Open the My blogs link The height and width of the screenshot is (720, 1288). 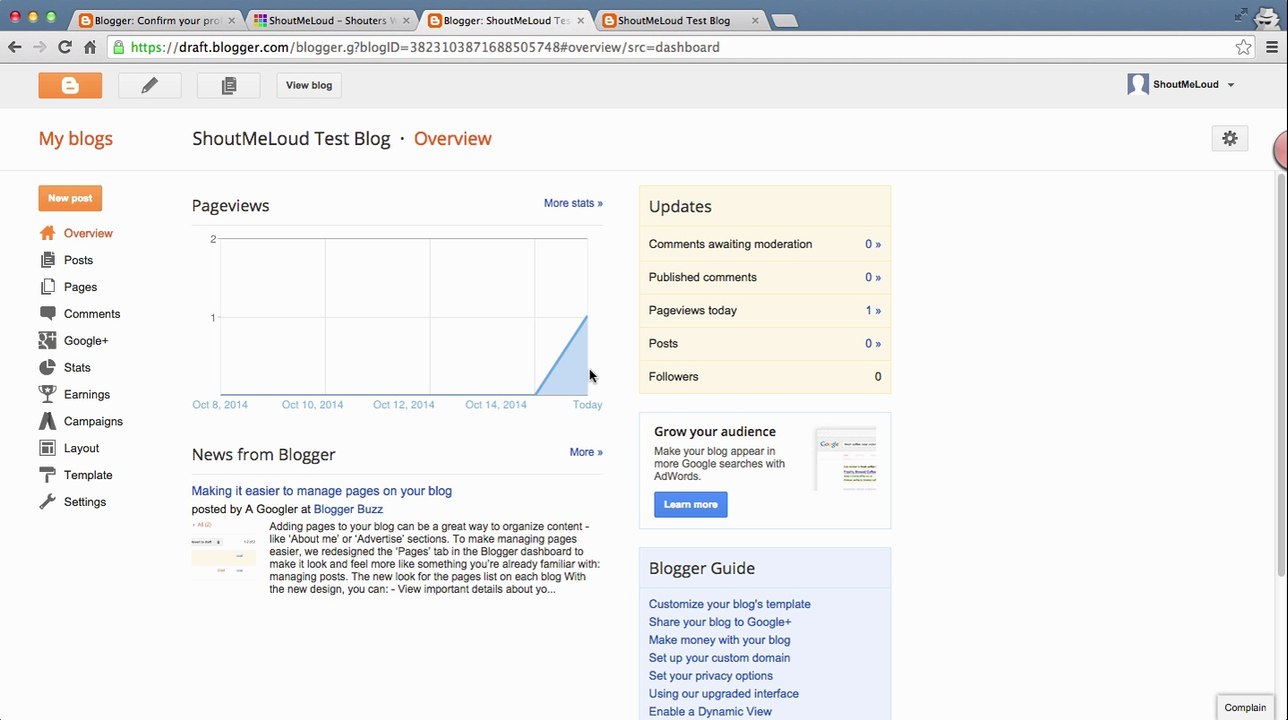tap(76, 139)
